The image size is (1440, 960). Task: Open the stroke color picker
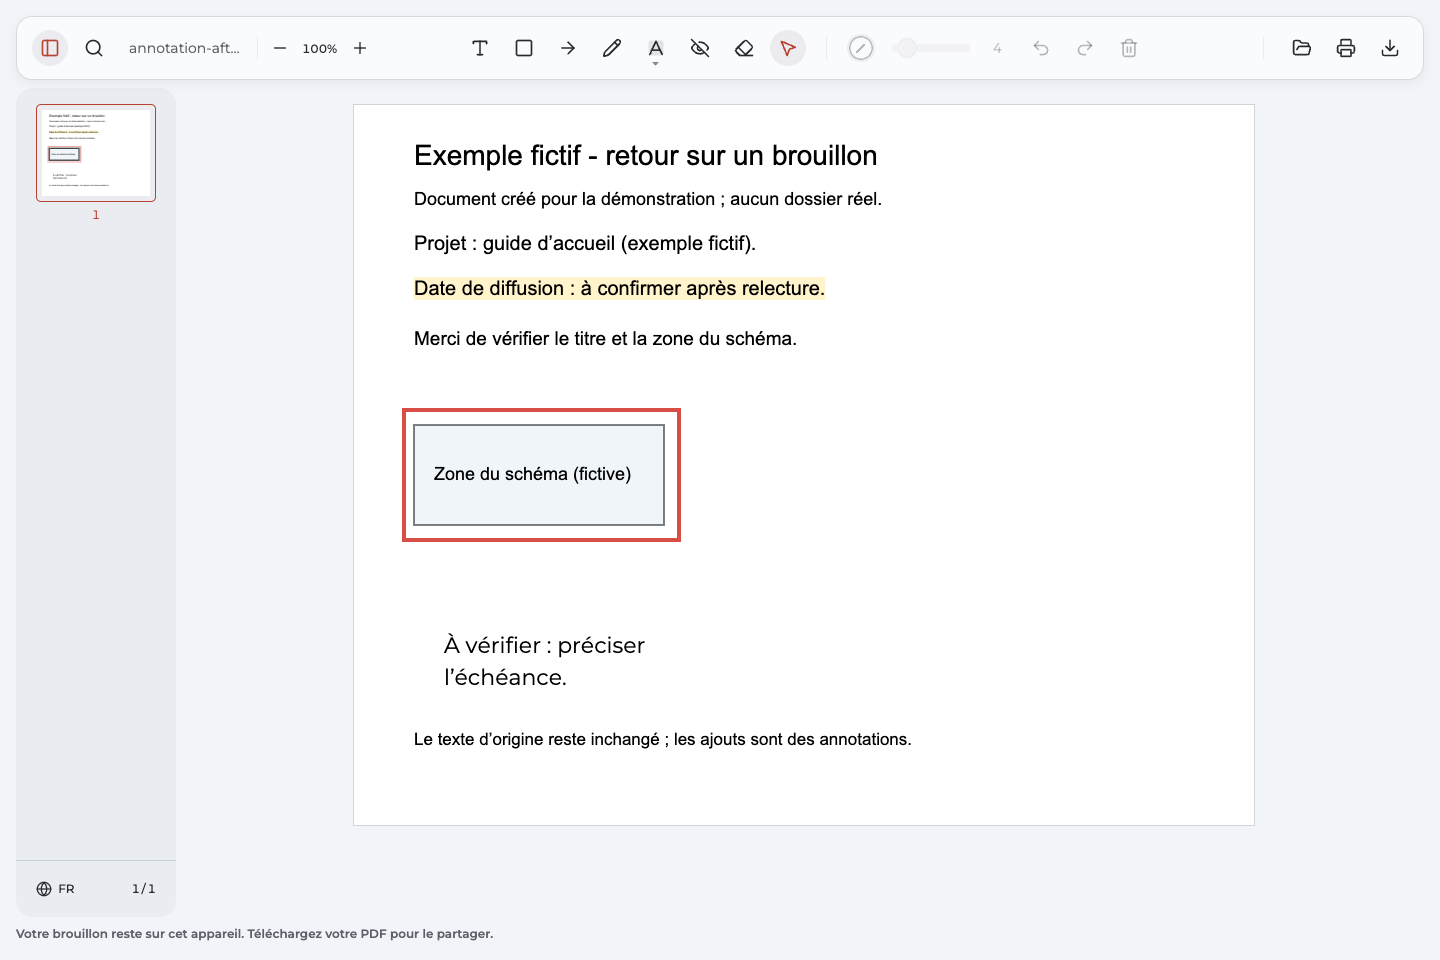(861, 48)
